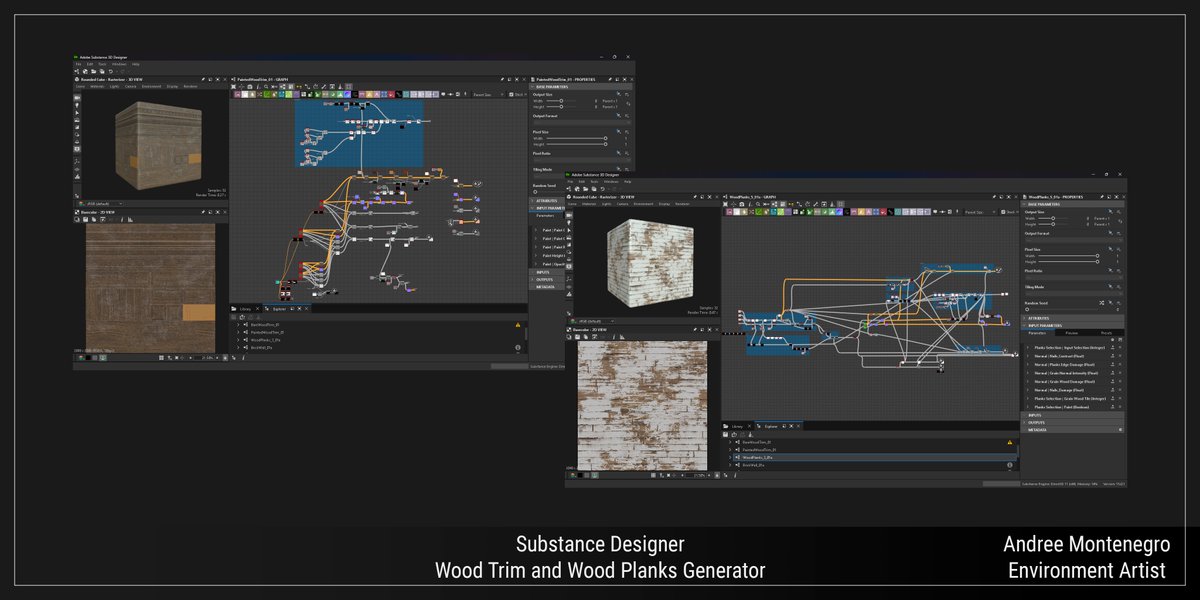Click the painted white cube preview in right 3D view

tap(650, 263)
